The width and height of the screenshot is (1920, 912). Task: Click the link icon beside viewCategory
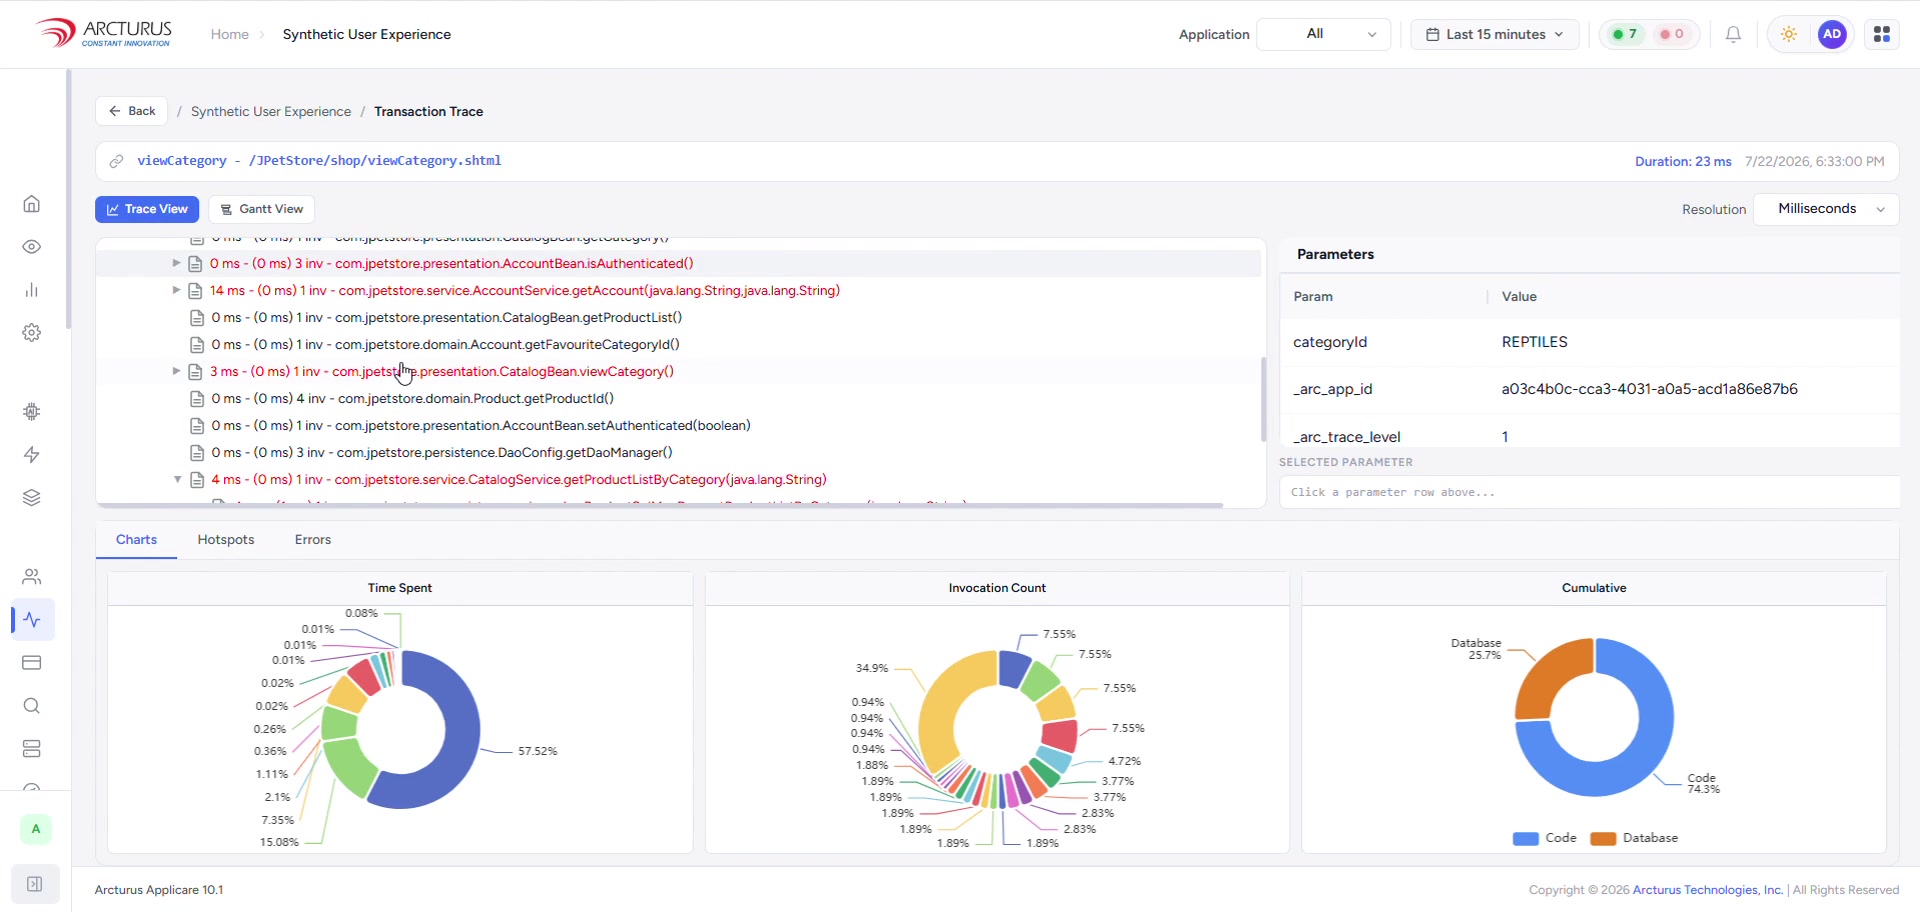(x=117, y=161)
